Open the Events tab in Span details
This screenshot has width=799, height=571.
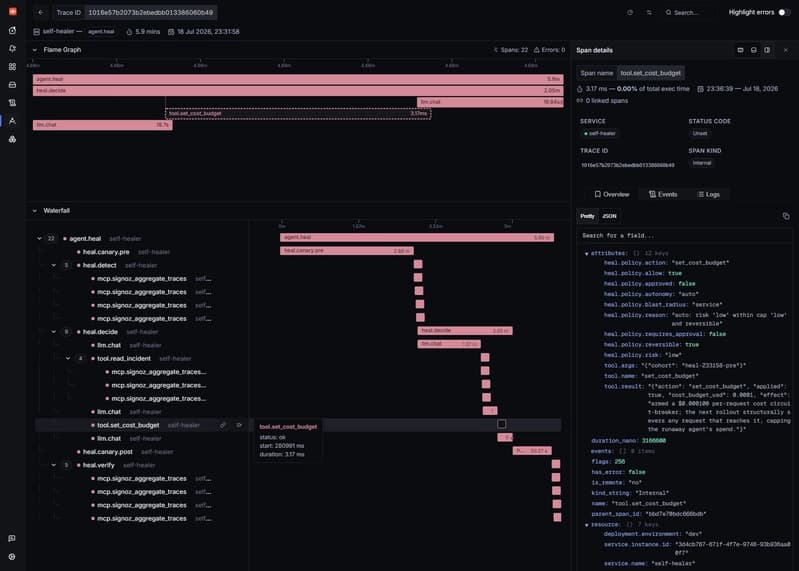coord(663,194)
